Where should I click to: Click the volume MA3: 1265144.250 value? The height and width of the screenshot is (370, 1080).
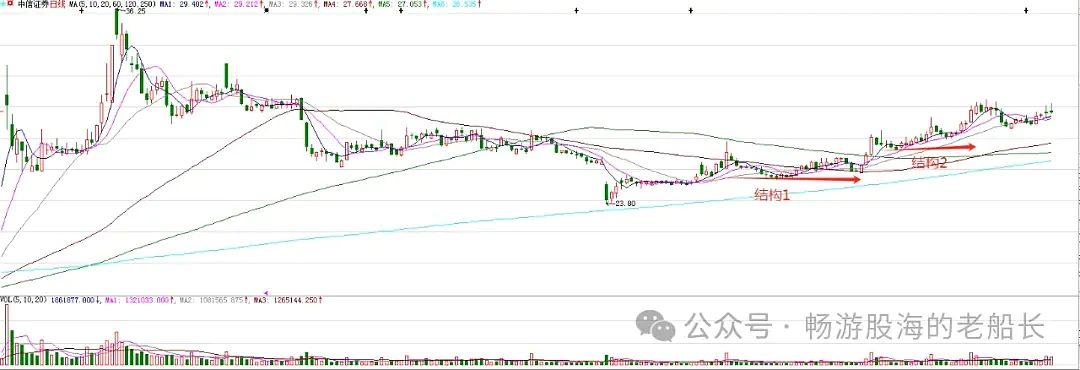coord(284,300)
